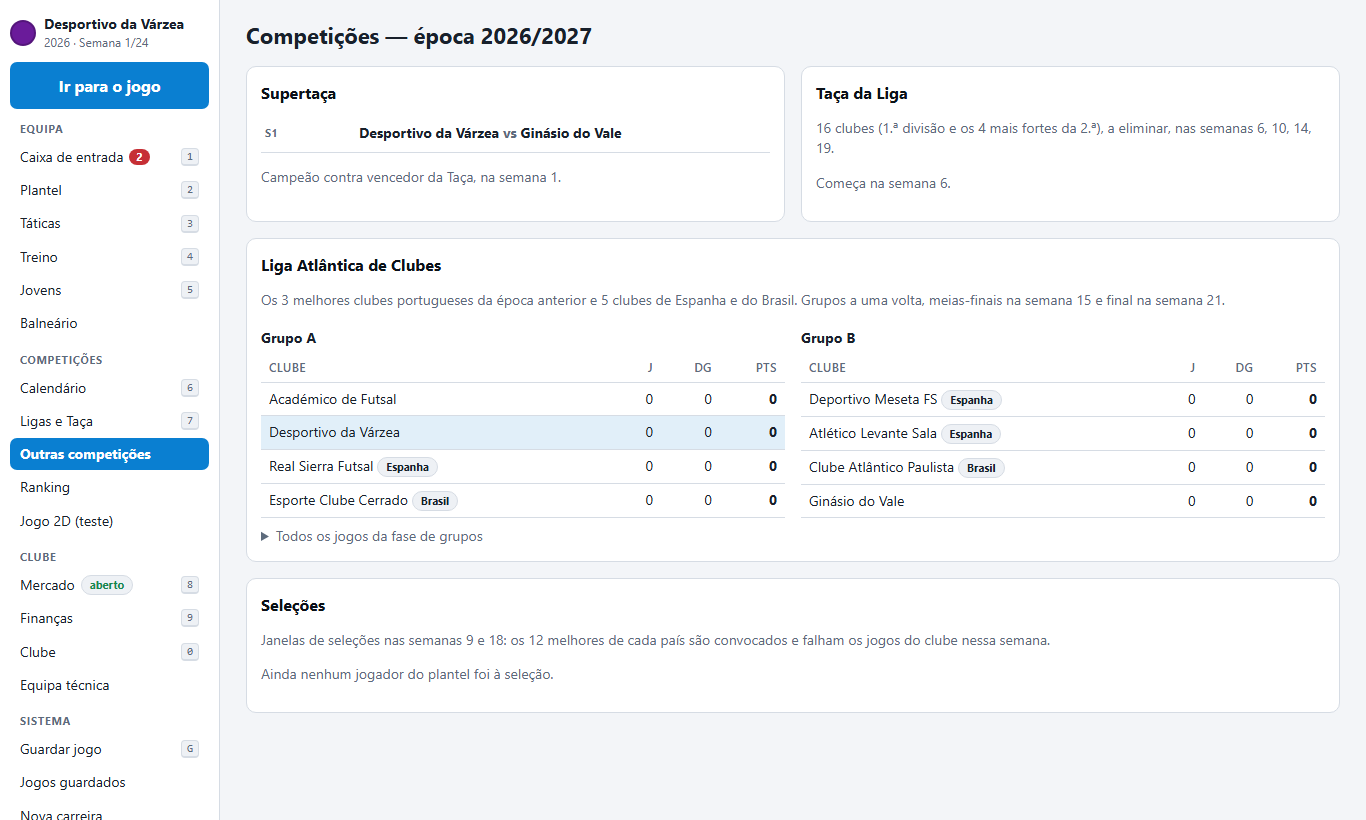Image resolution: width=1366 pixels, height=820 pixels.
Task: Click Esporte Clube Cerrado row
Action: (522, 501)
